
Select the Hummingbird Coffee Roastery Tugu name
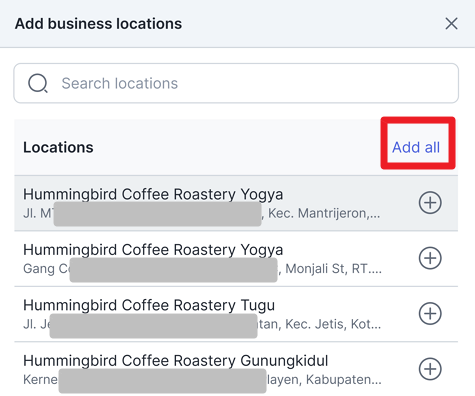pos(149,305)
